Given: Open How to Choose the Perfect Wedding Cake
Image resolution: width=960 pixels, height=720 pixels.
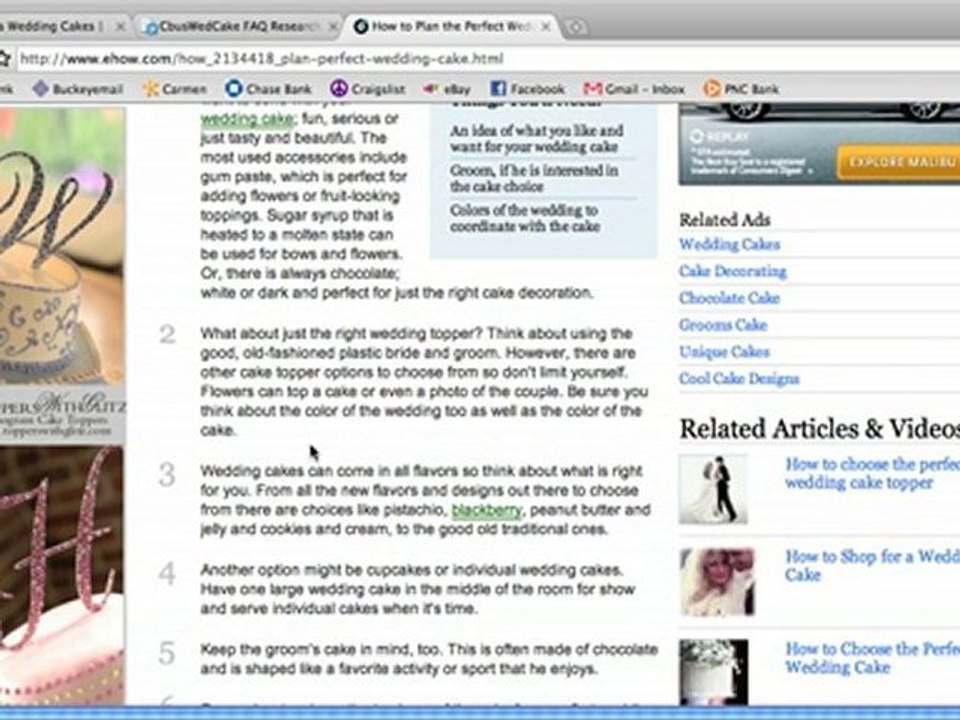Looking at the screenshot, I should 872,658.
